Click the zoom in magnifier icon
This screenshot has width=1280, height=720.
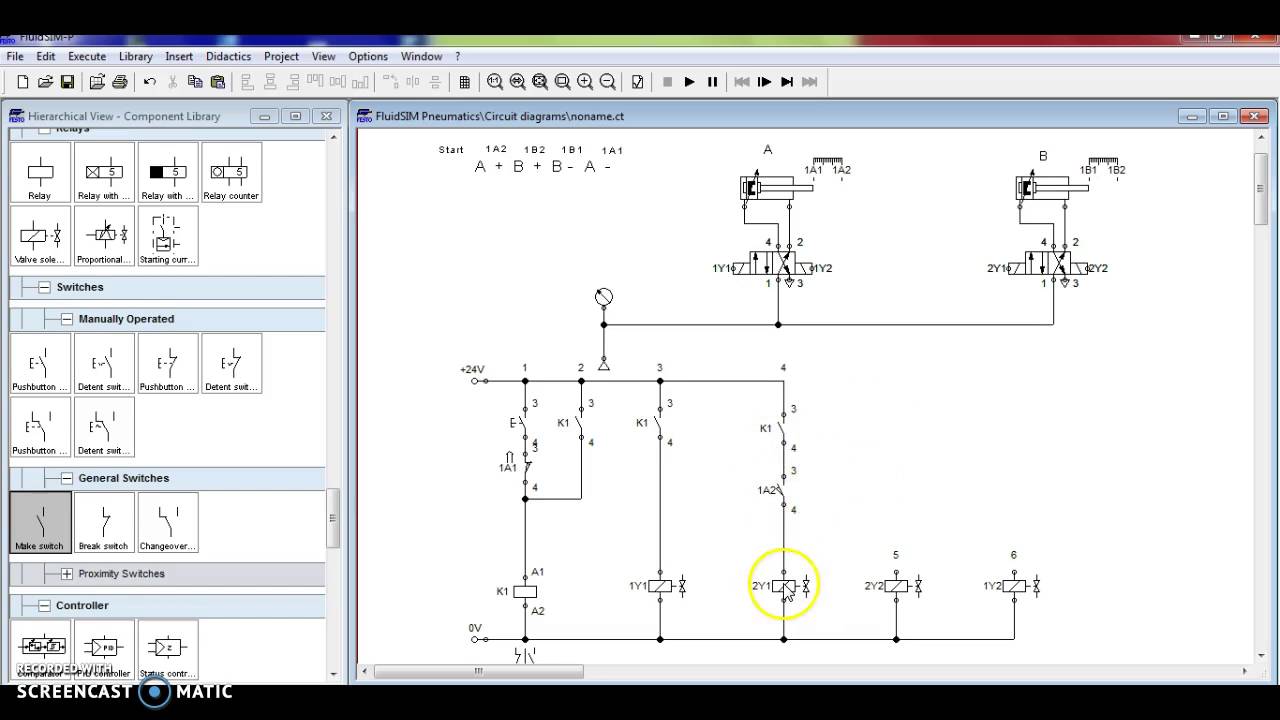tap(585, 82)
